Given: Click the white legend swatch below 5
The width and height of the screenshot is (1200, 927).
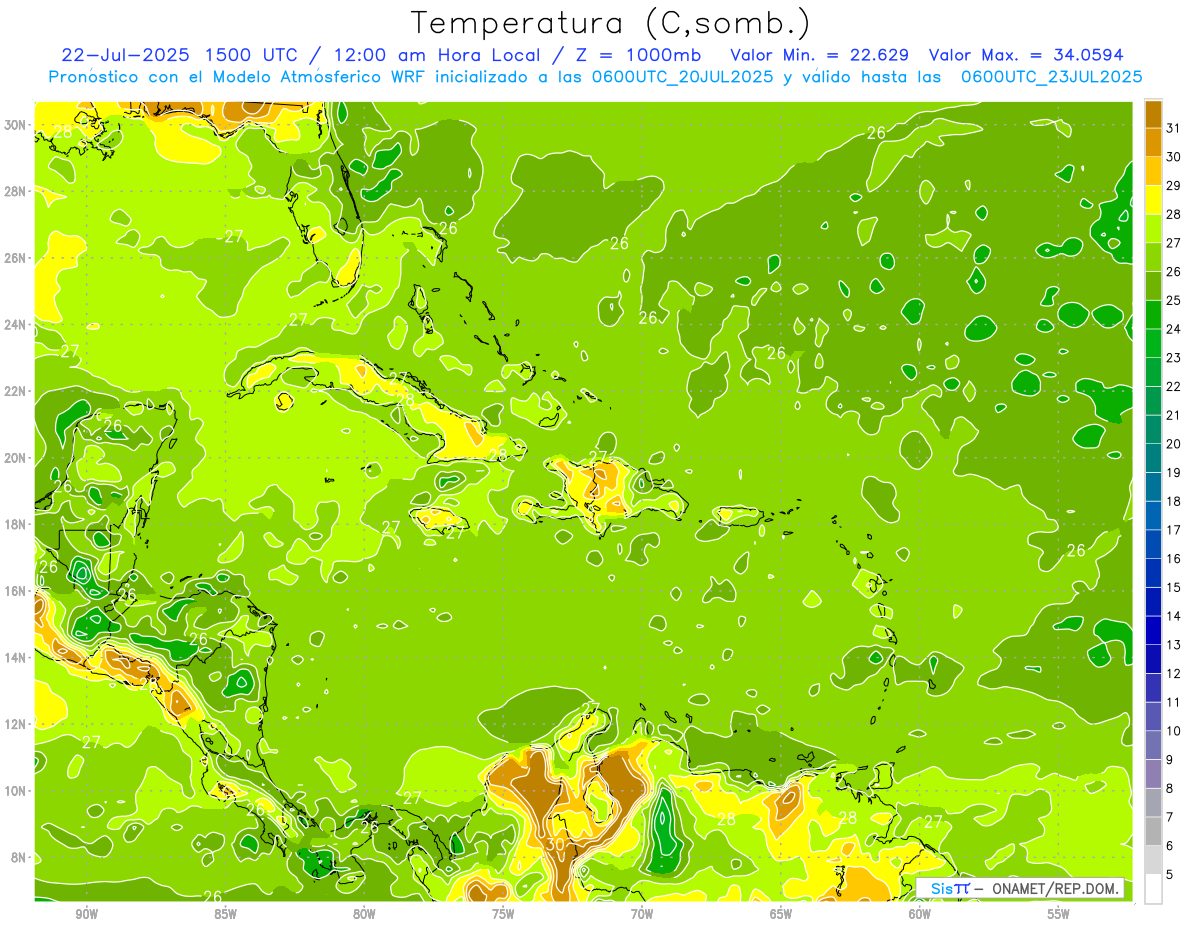Looking at the screenshot, I should coord(1153,888).
